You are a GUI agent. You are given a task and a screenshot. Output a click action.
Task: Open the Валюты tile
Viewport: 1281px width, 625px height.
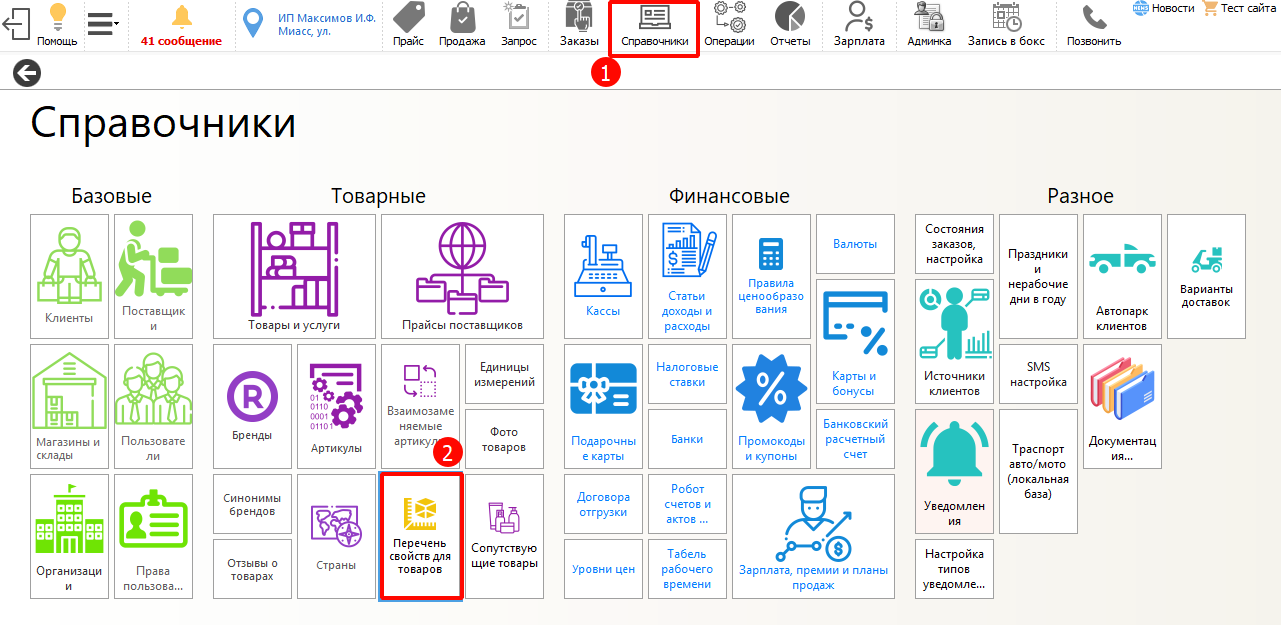tap(855, 244)
